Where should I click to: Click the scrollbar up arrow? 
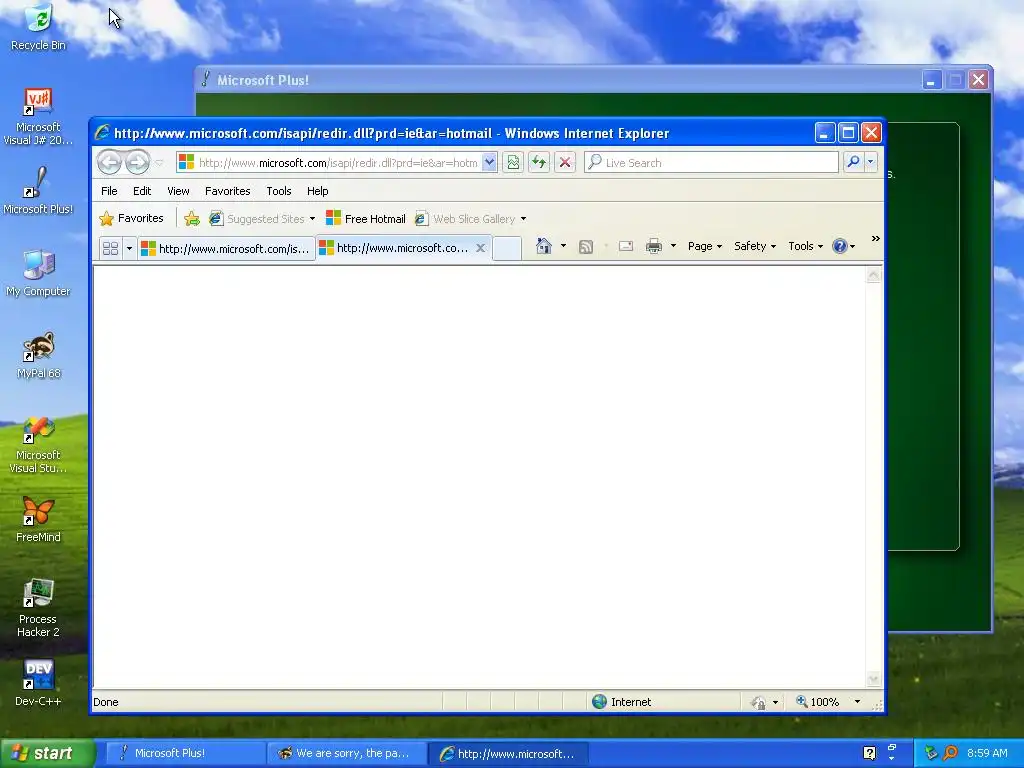pos(874,275)
